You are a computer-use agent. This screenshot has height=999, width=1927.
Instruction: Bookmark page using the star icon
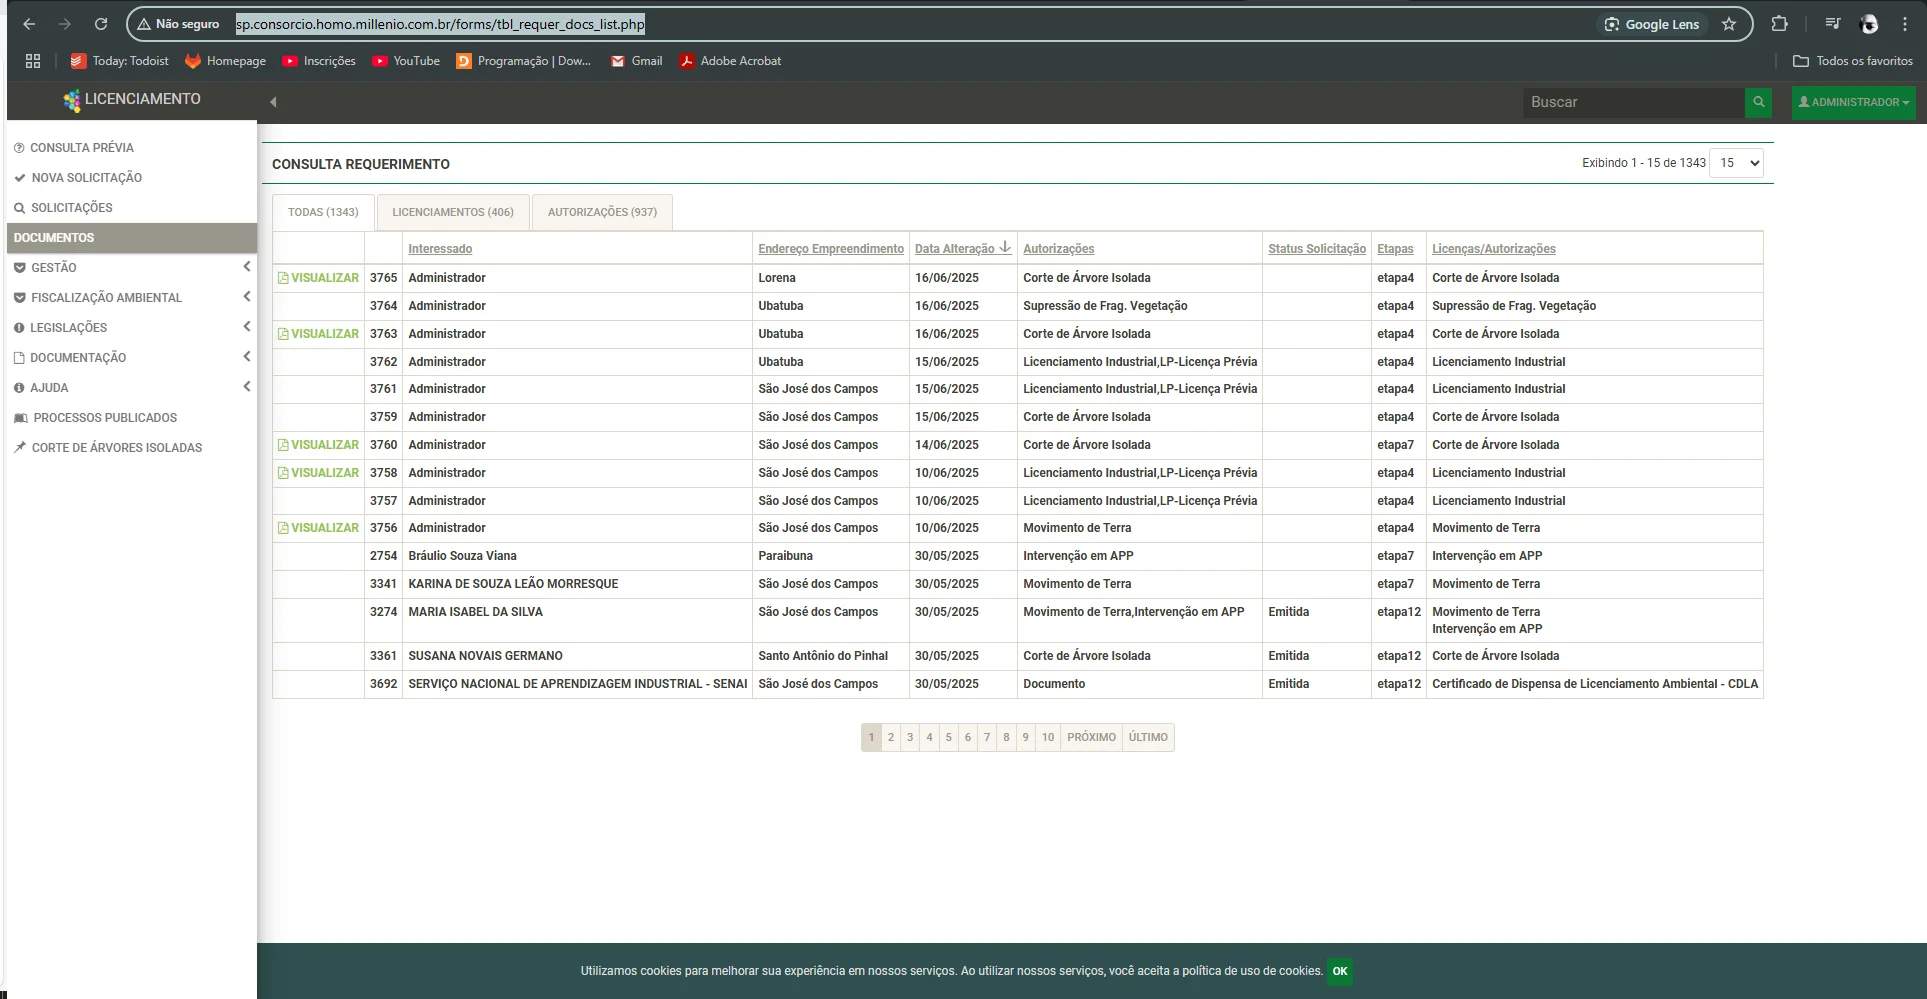tap(1729, 24)
